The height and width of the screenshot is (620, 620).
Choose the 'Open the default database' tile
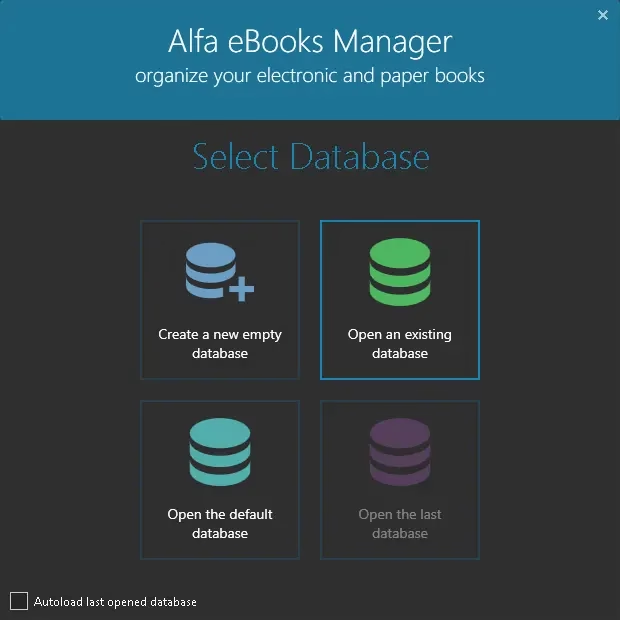pos(220,480)
